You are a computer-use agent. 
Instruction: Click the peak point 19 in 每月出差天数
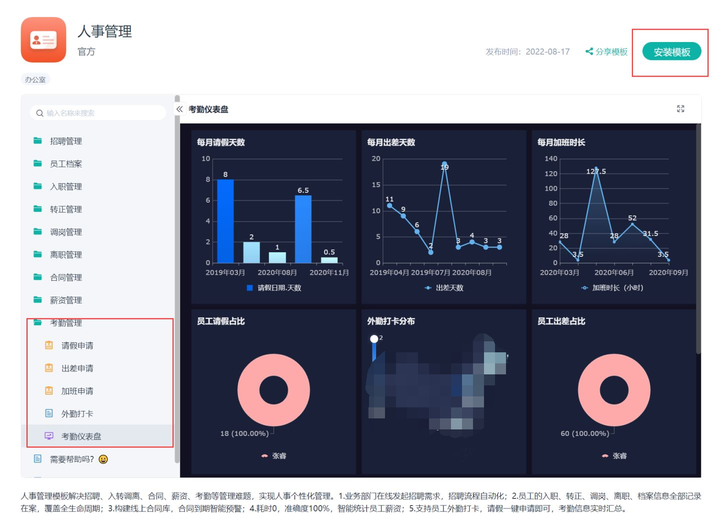pos(444,164)
